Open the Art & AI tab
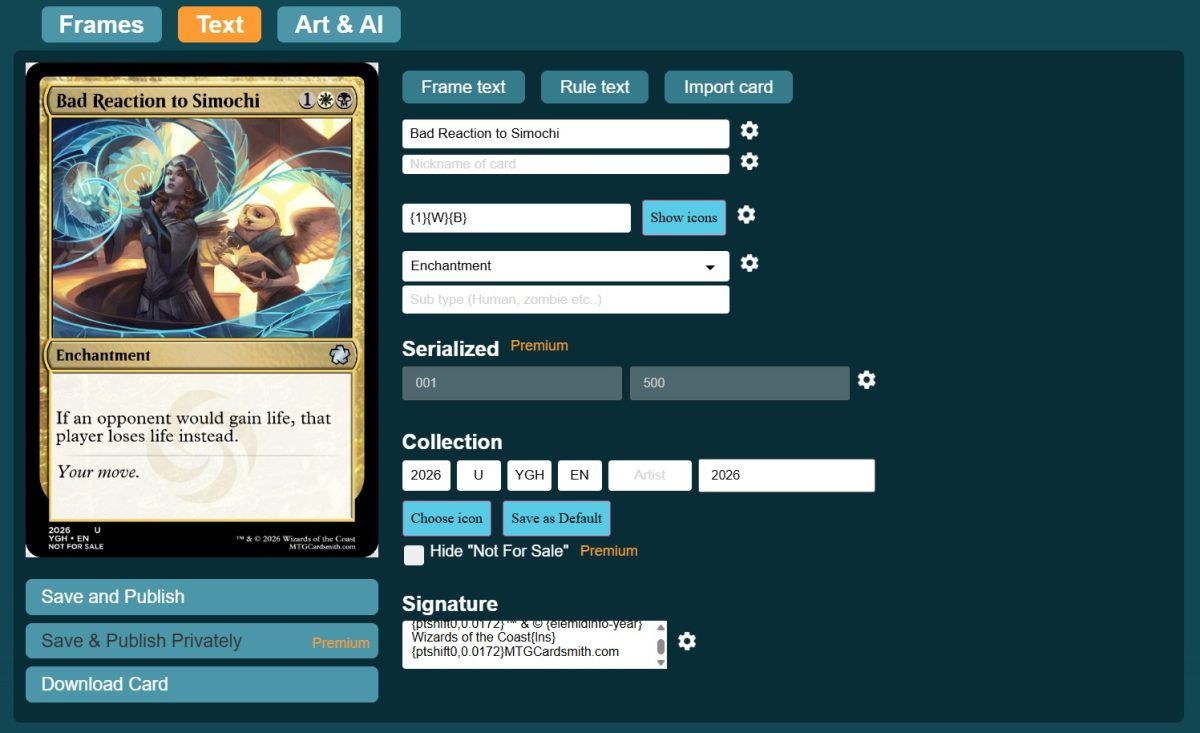Viewport: 1200px width, 733px height. click(339, 25)
